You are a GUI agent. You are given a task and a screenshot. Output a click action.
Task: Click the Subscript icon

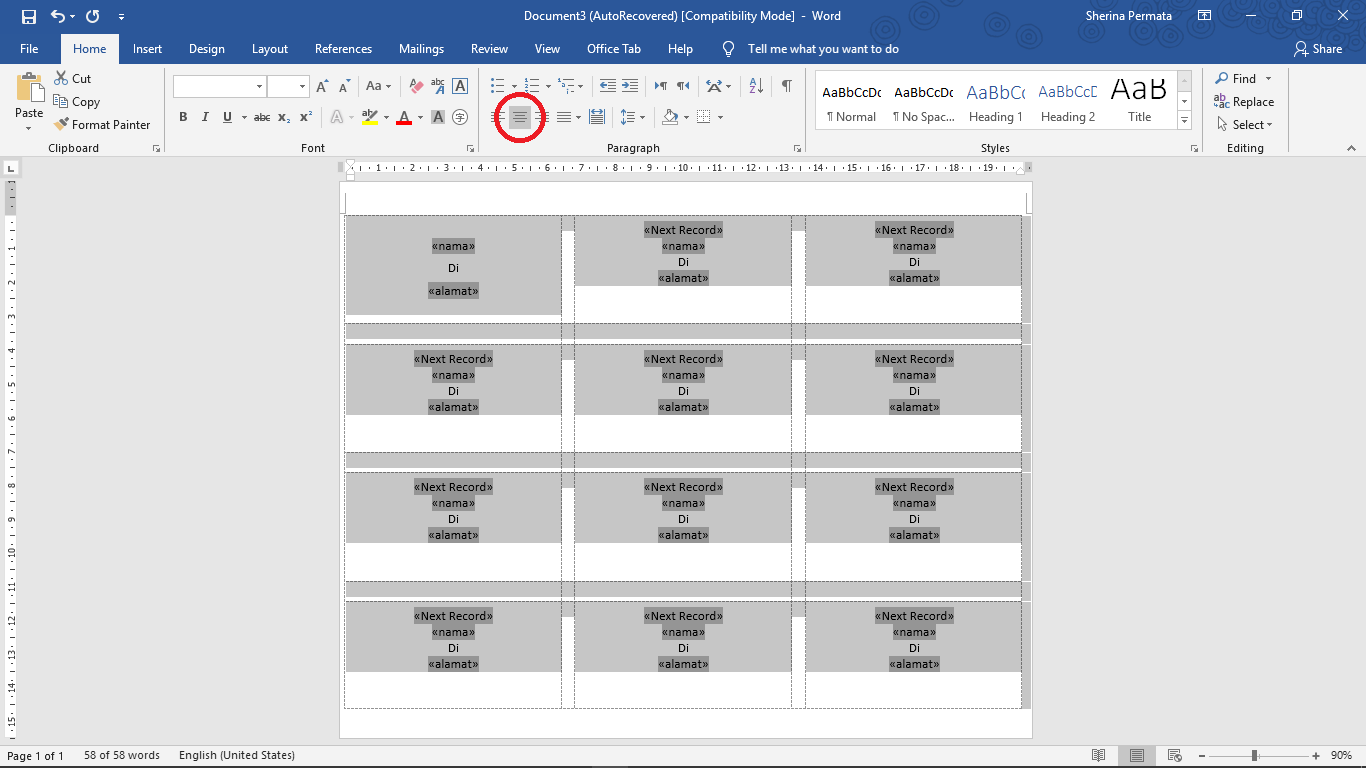click(x=284, y=117)
